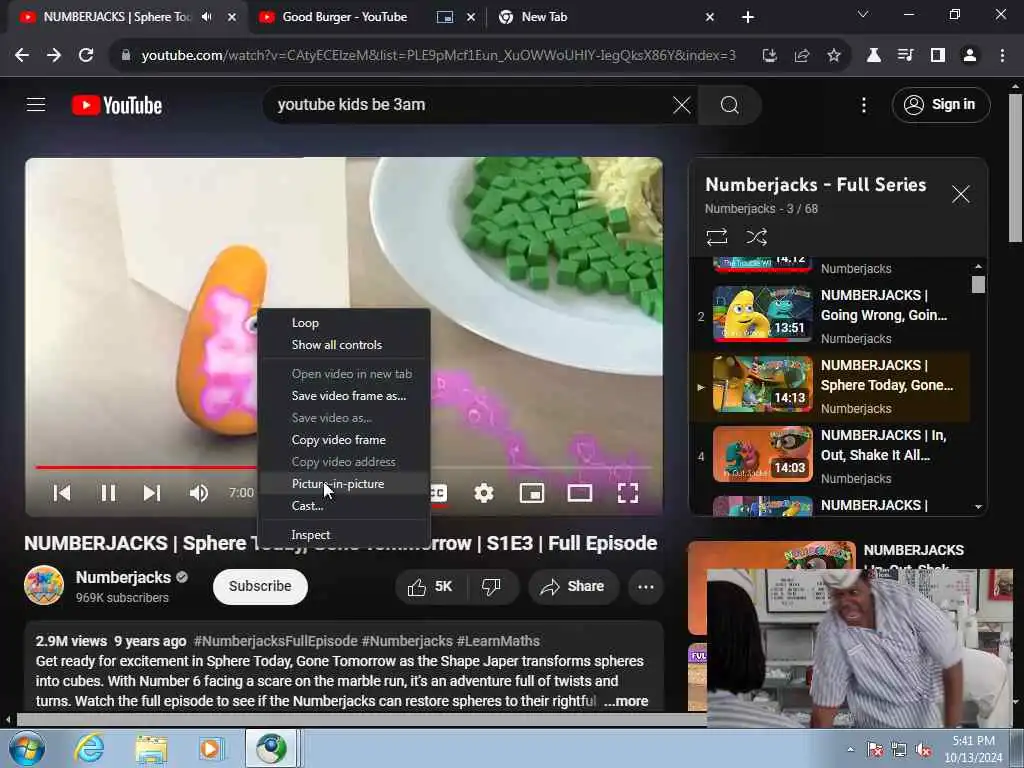Viewport: 1024px width, 768px height.
Task: Skip to previous video
Action: [x=62, y=493]
